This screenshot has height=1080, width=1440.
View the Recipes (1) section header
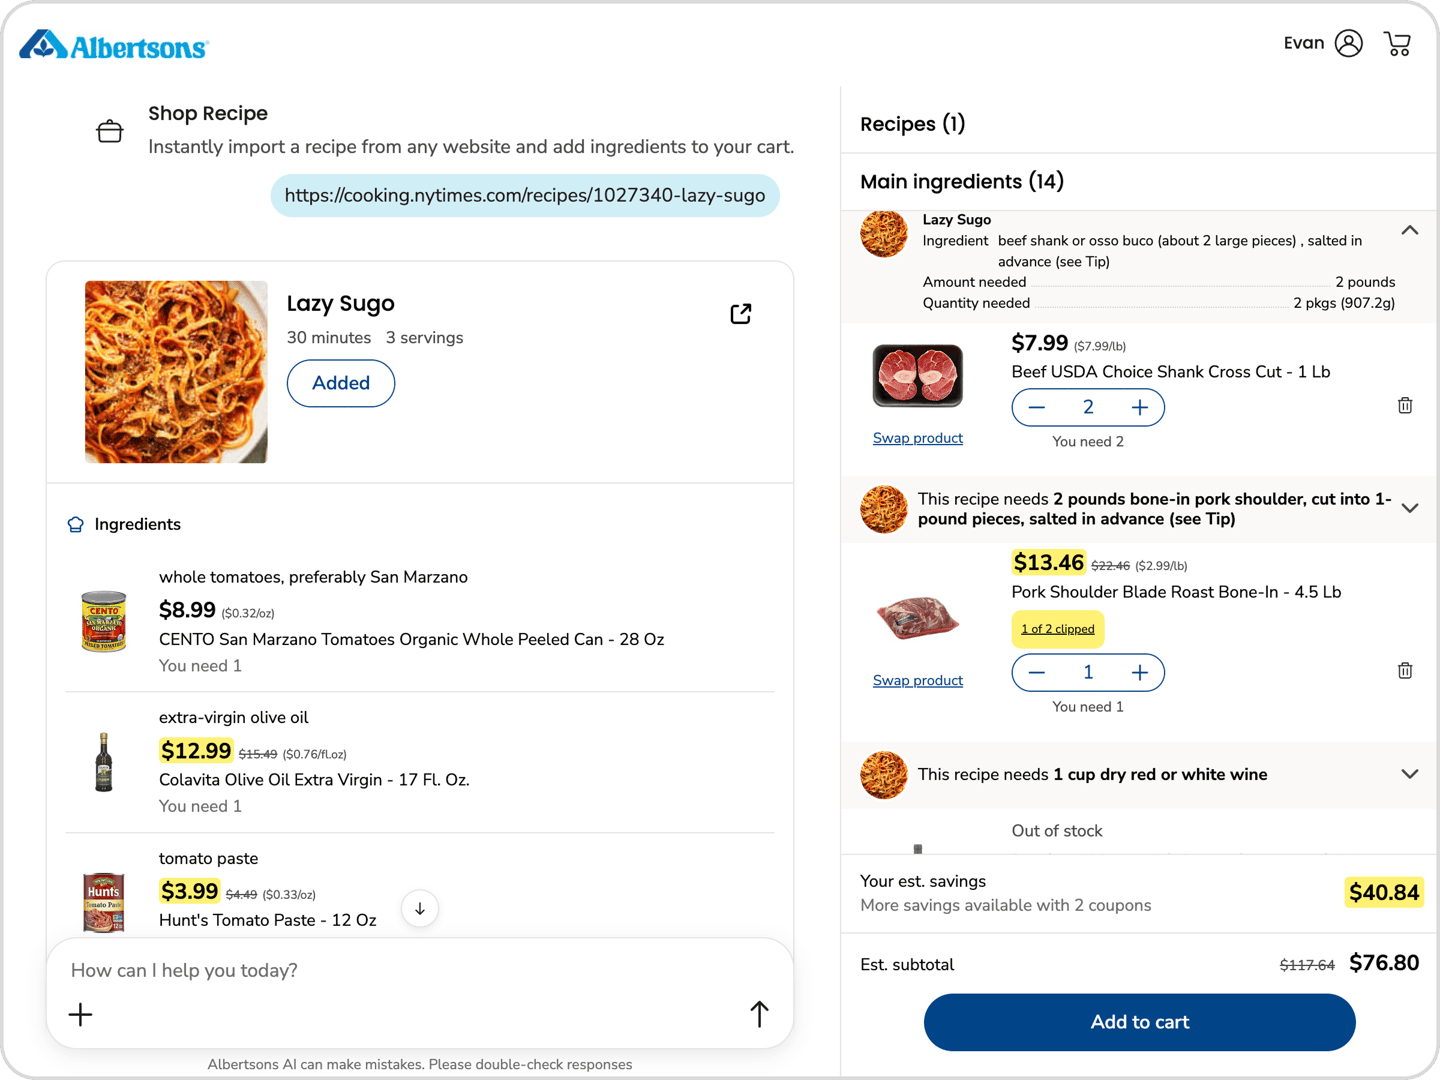[912, 123]
